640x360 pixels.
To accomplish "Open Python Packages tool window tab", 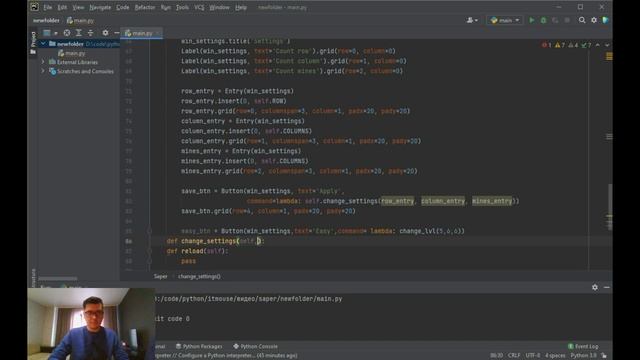I will click(x=199, y=346).
